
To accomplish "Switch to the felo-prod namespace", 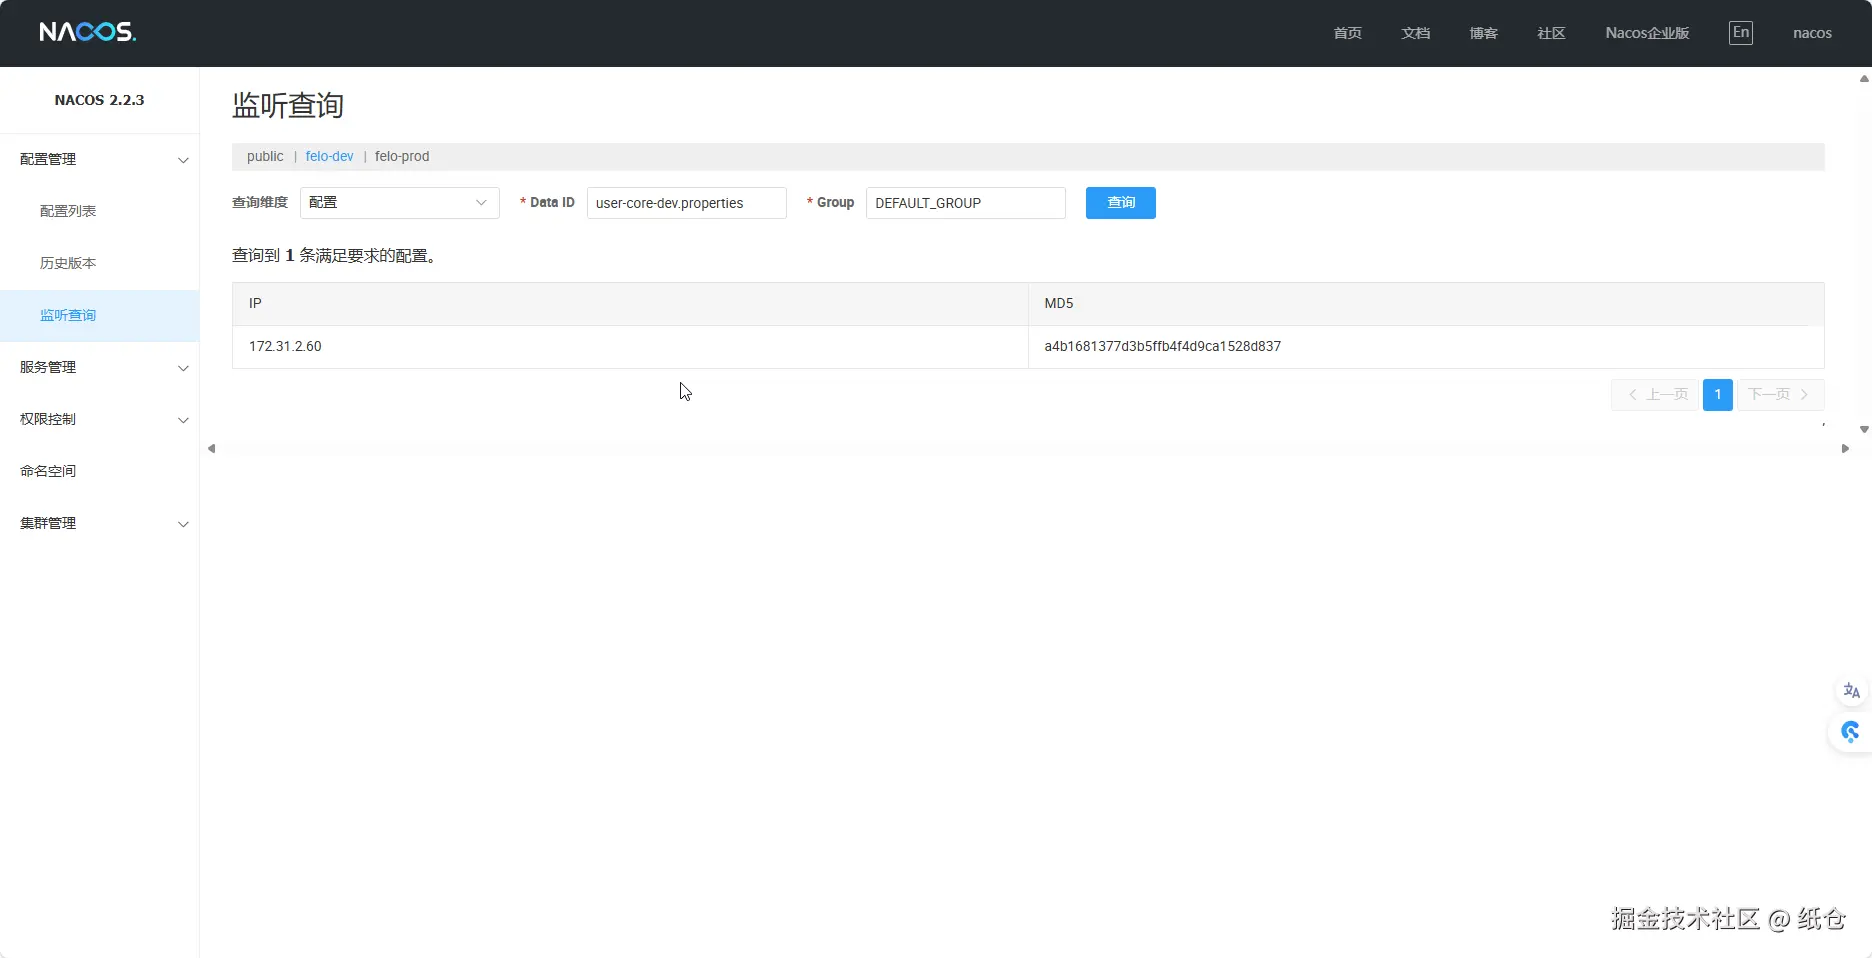I will click(x=402, y=156).
